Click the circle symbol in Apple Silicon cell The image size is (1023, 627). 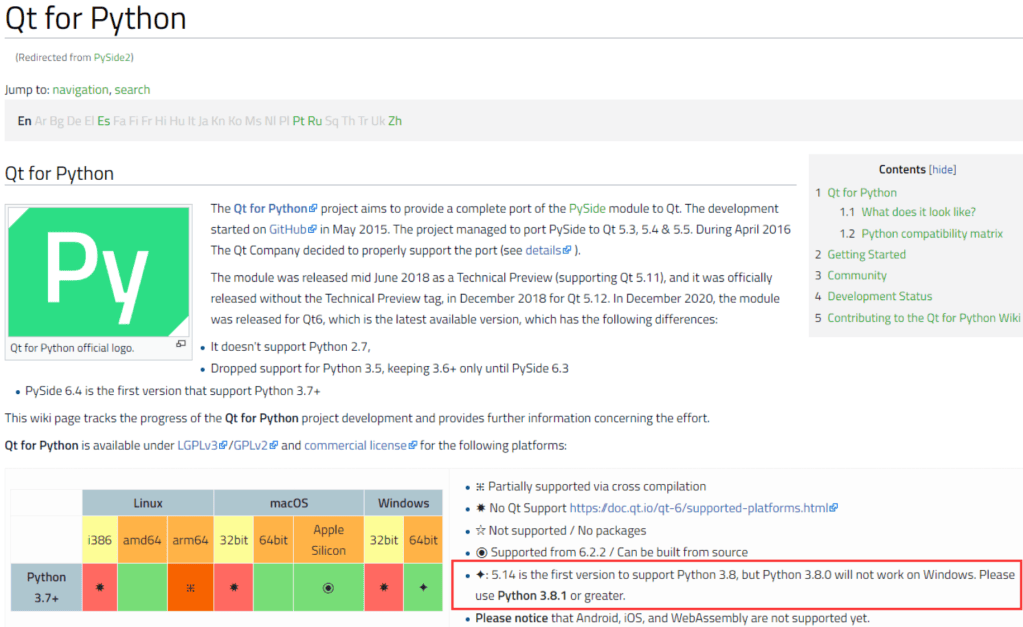coord(328,588)
